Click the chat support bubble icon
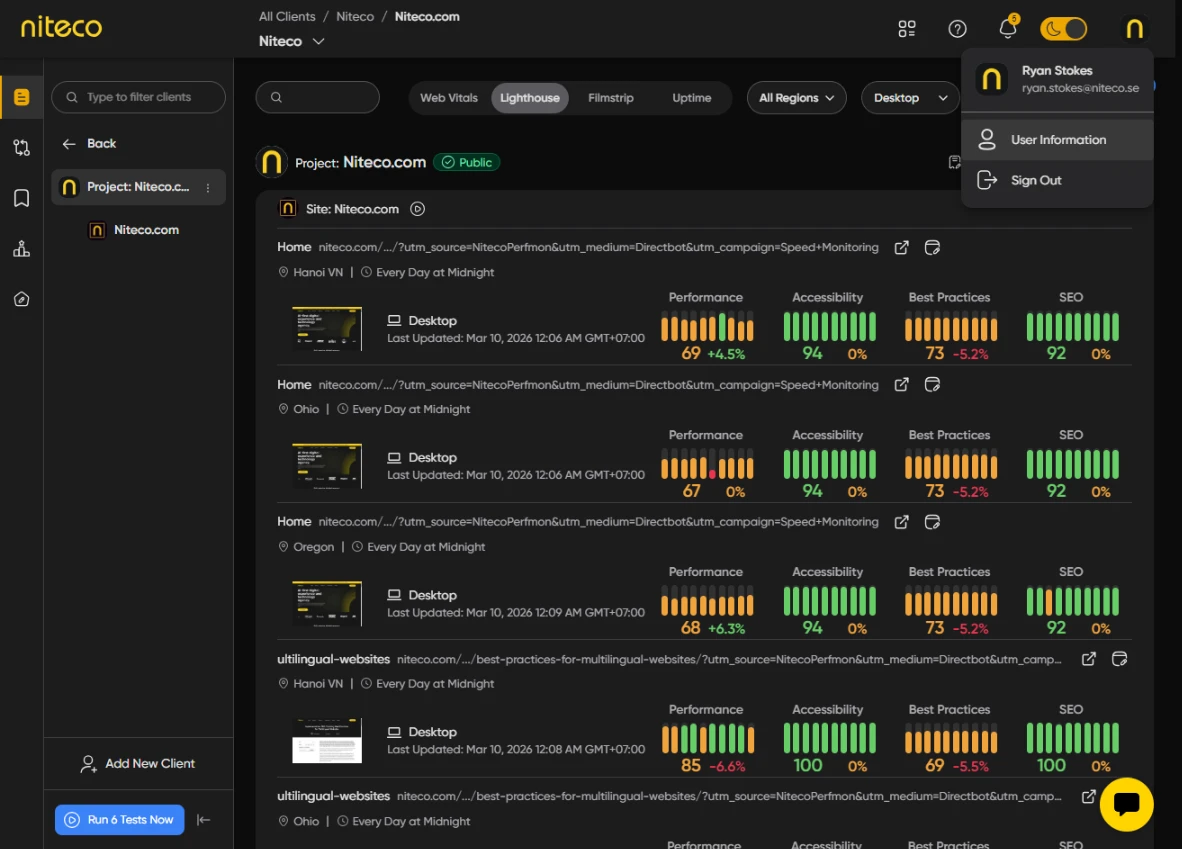Screen dimensions: 1182x849 [1126, 804]
